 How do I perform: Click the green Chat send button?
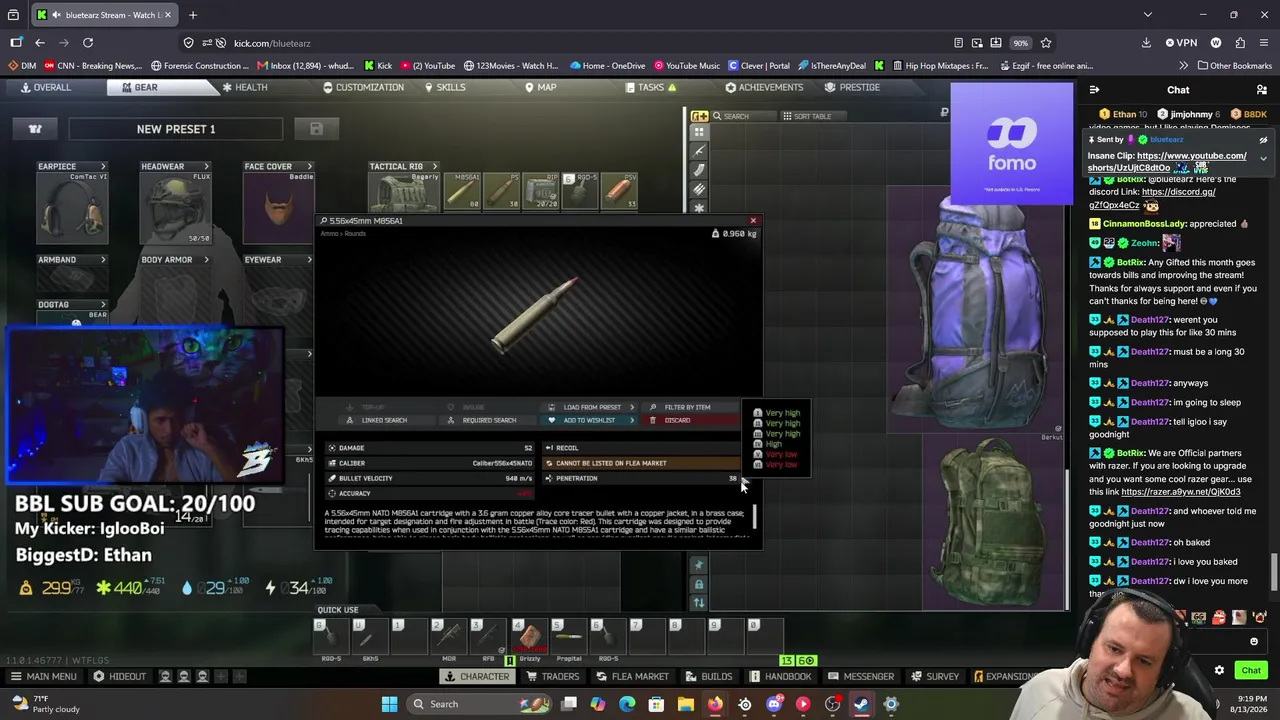click(1251, 670)
